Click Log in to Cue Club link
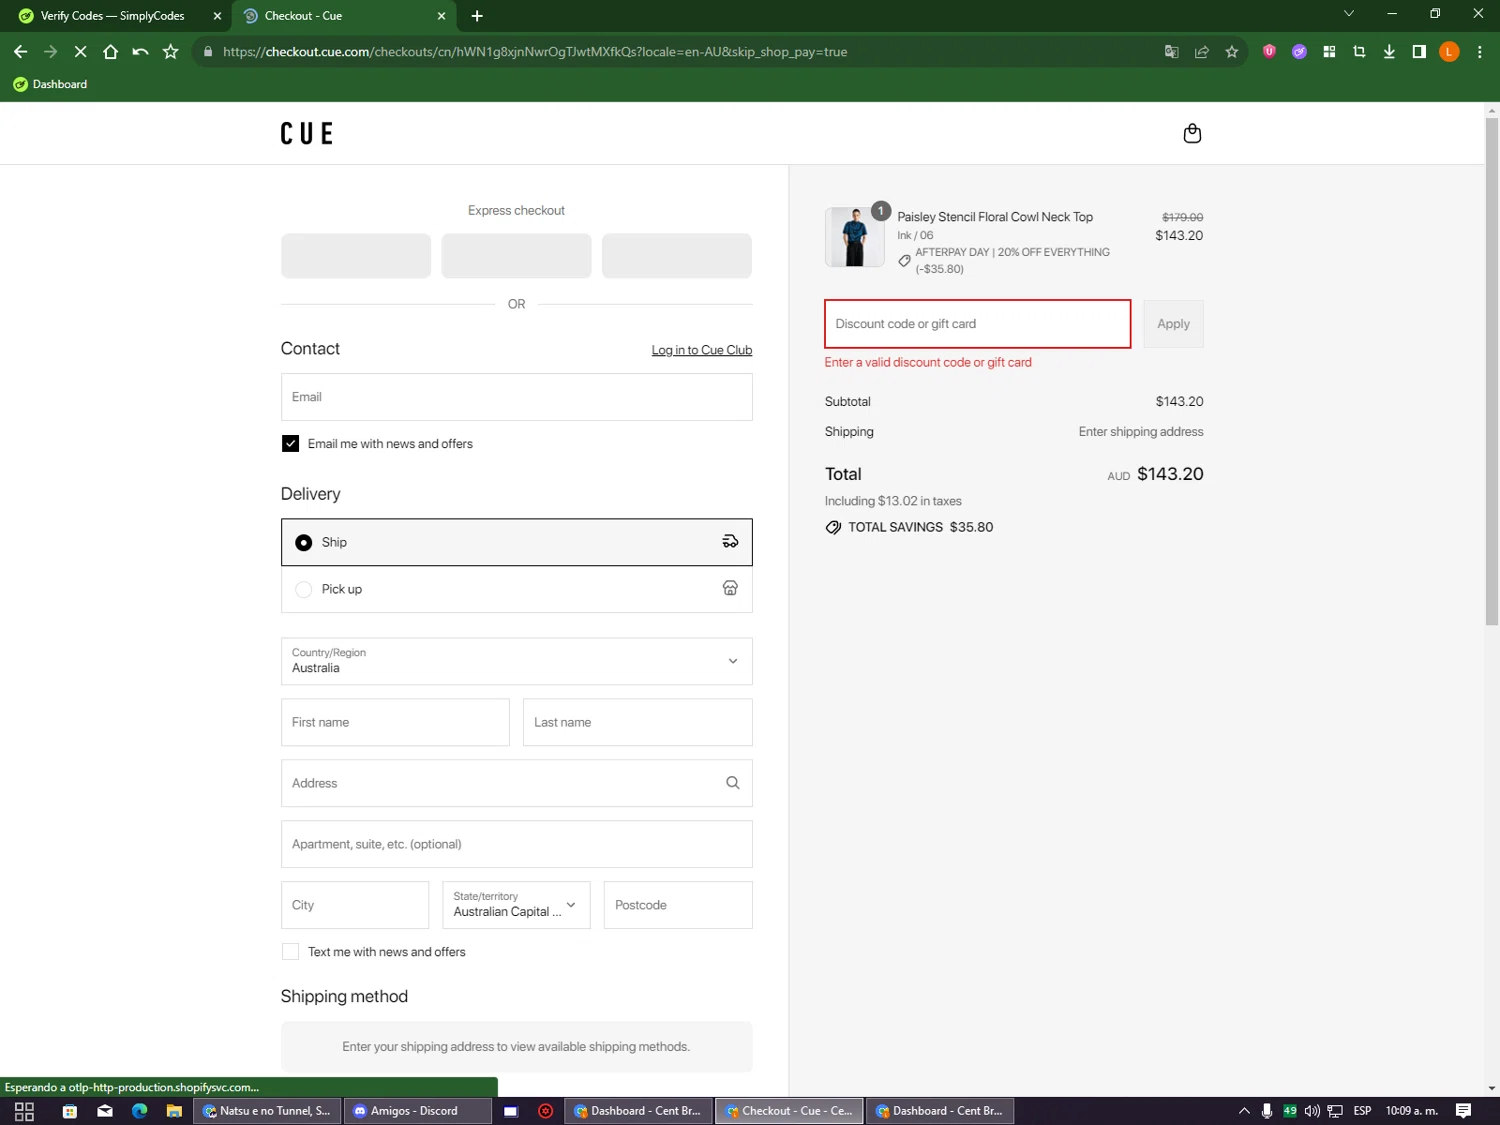Screen dimensions: 1500x1125 (x=702, y=350)
